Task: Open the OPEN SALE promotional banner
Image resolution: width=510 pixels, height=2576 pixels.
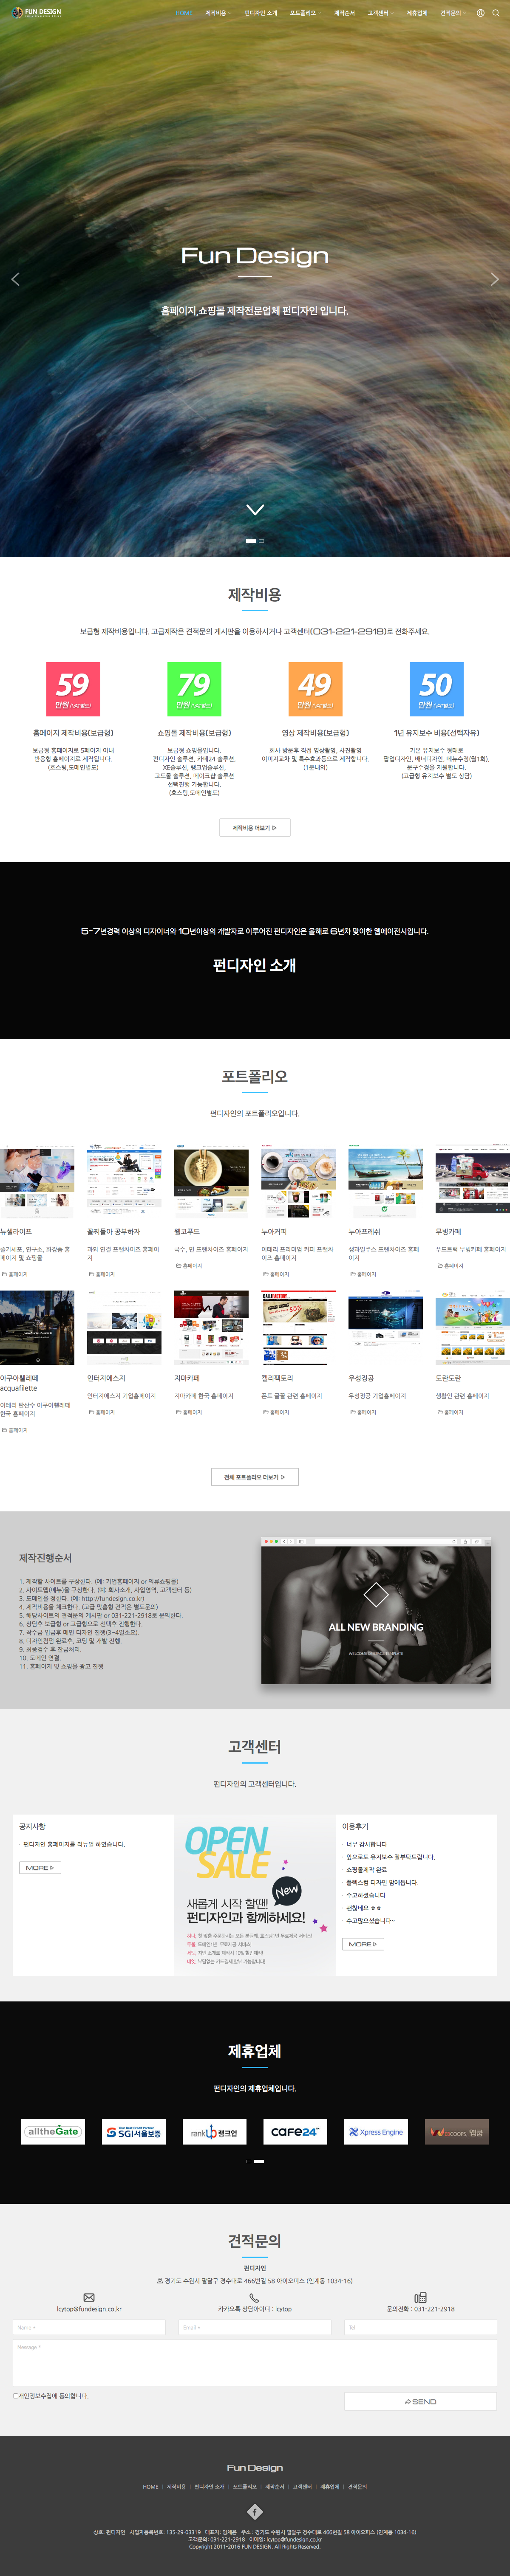Action: pyautogui.click(x=254, y=1894)
